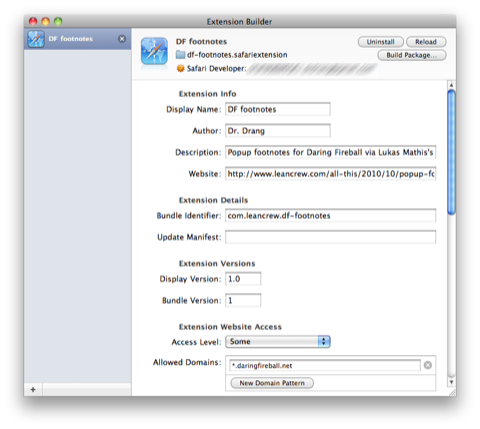Add extension with plus button
Screen dimensions: 480x429
(x=33, y=389)
